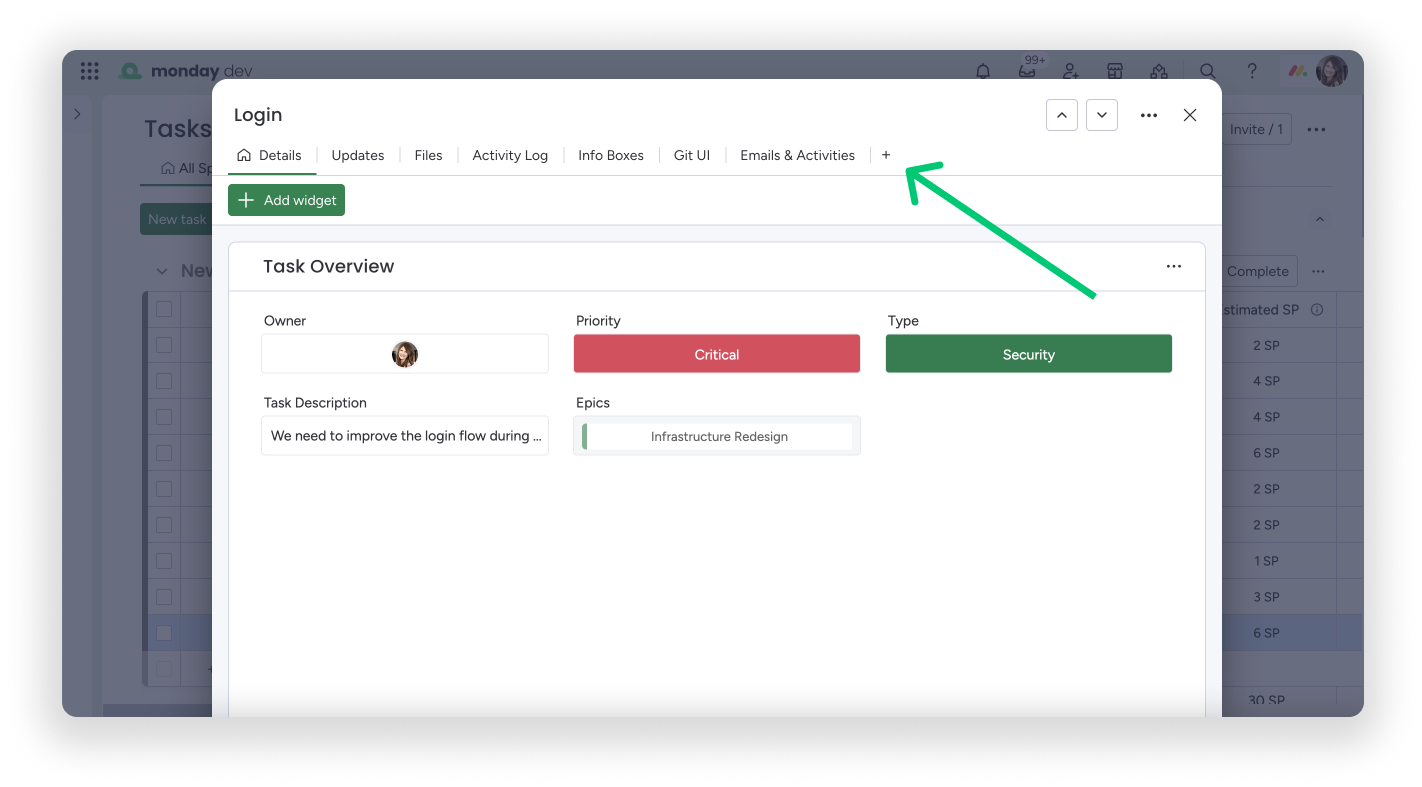The image size is (1422, 787).
Task: Click the invite members icon in header
Action: point(1070,71)
